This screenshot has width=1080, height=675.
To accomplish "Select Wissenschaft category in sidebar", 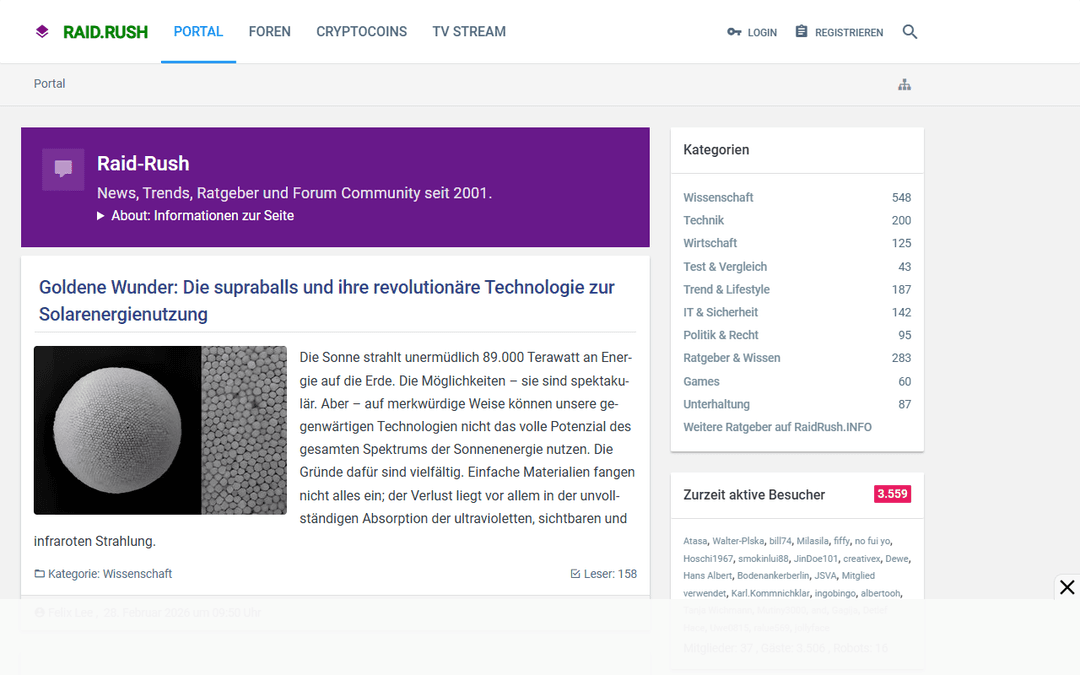I will point(718,198).
